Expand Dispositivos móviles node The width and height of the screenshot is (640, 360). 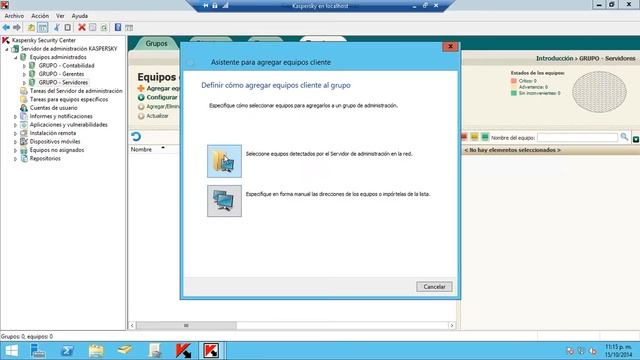pyautogui.click(x=16, y=142)
